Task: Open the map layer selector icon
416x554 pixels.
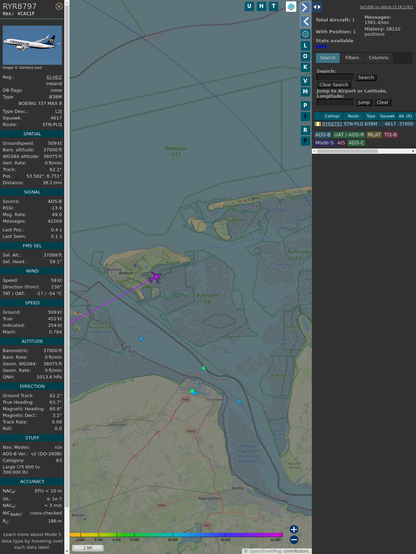Action: click(291, 6)
